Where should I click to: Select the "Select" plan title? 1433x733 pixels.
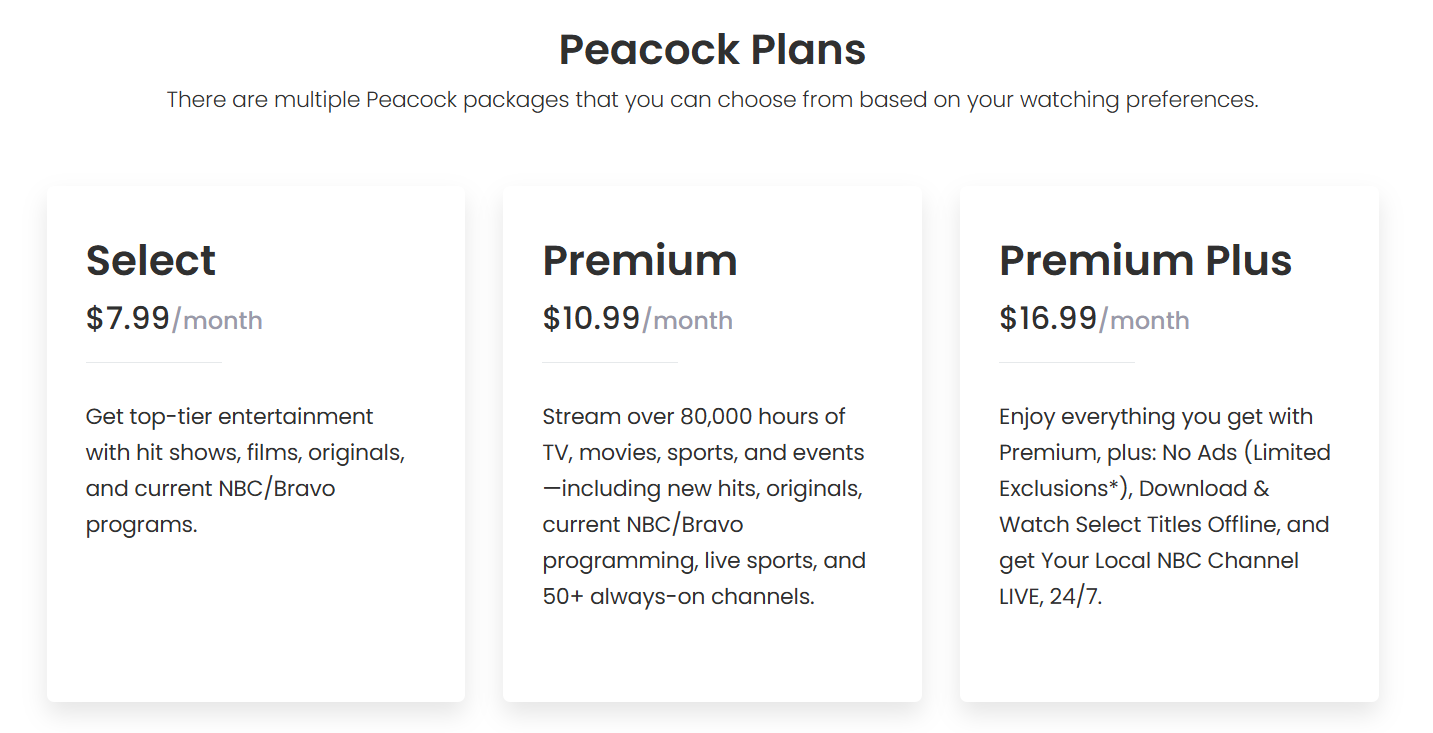(x=151, y=261)
